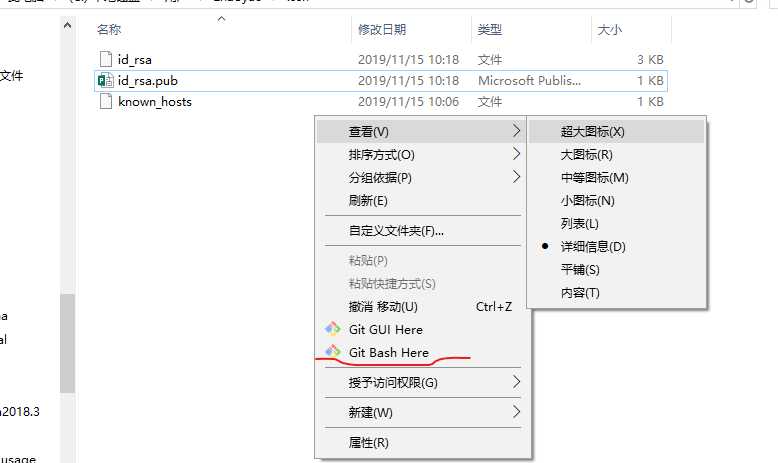The height and width of the screenshot is (463, 778).
Task: Click the id_rsa file icon
Action: click(x=106, y=59)
